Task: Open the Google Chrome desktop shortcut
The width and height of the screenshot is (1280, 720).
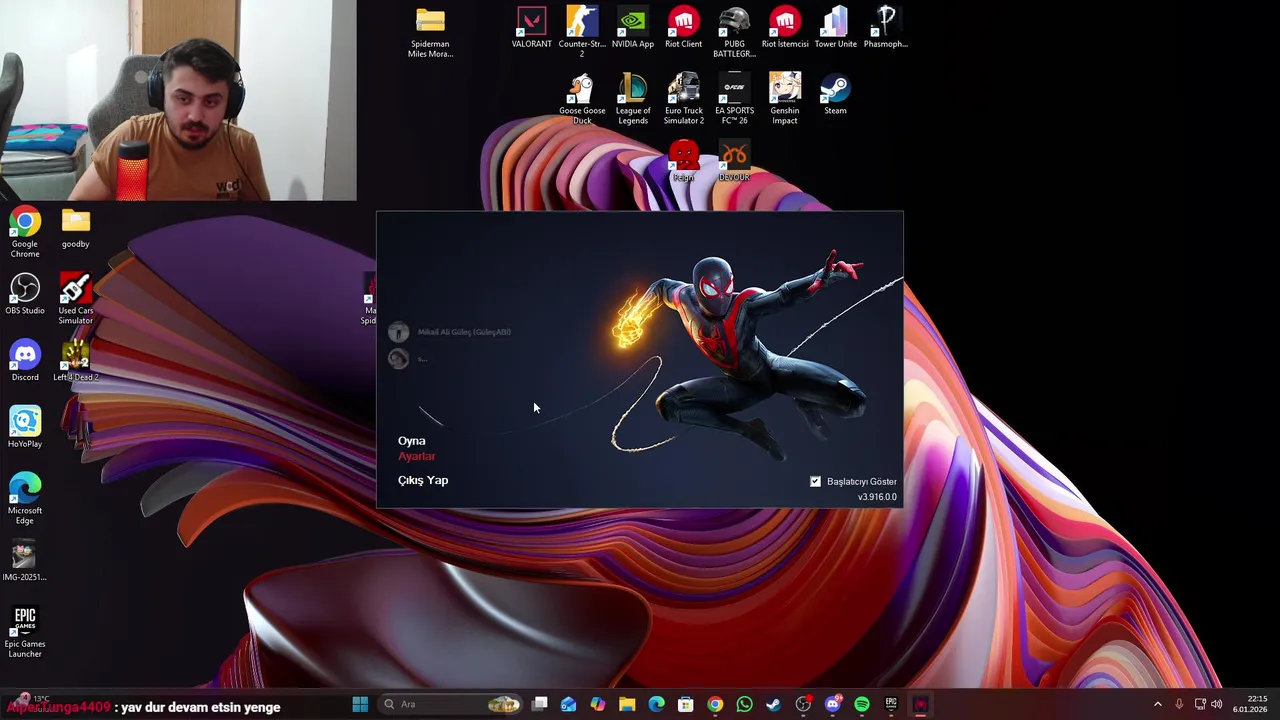Action: 25,232
